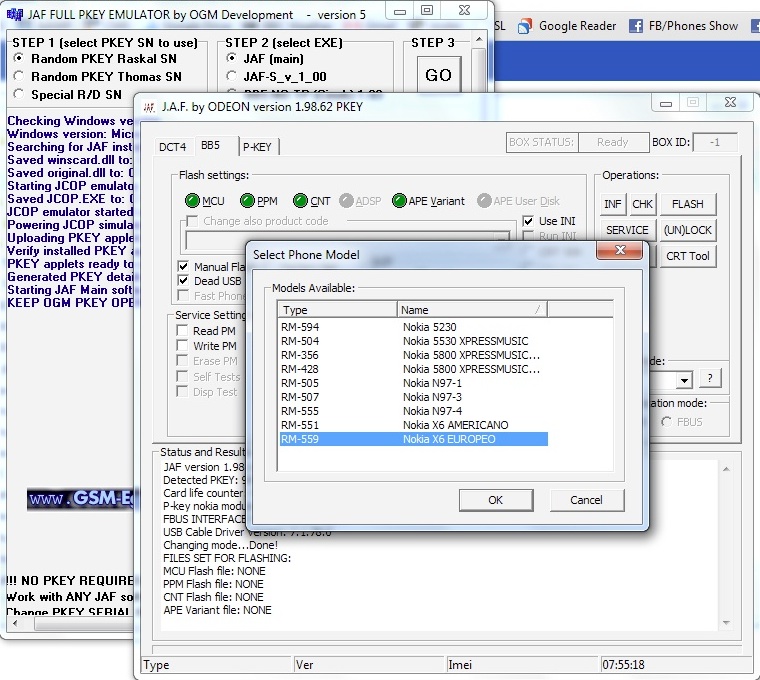
Task: Cancel the Select Phone Model dialog
Action: (586, 500)
